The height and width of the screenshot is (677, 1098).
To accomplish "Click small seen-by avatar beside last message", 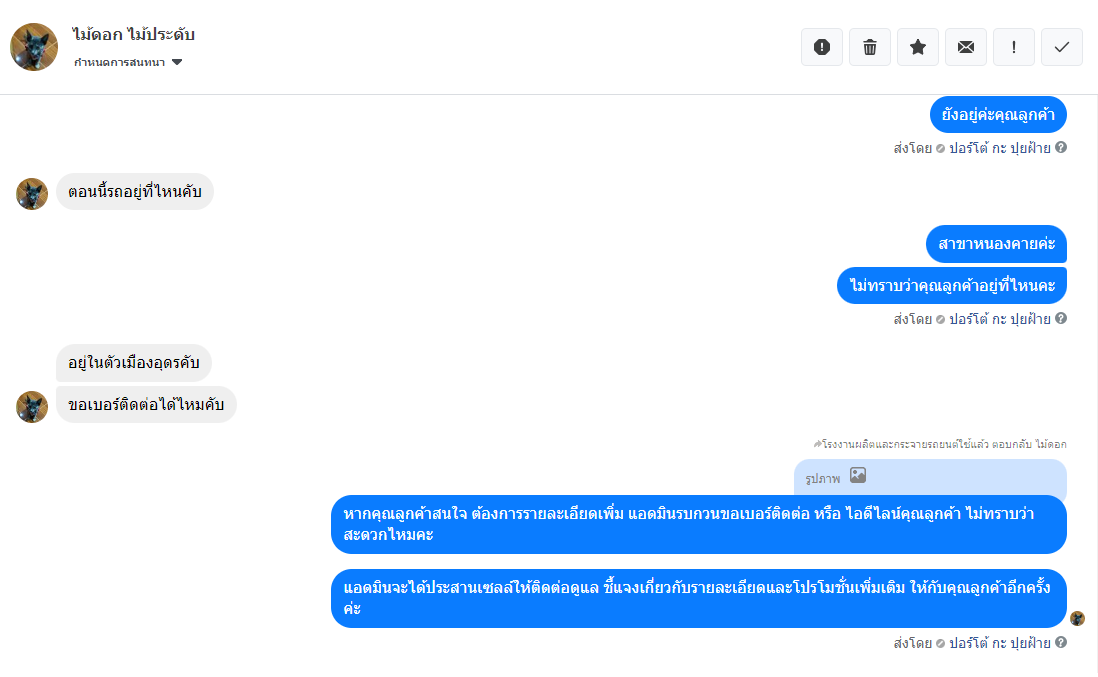I will pos(1077,618).
